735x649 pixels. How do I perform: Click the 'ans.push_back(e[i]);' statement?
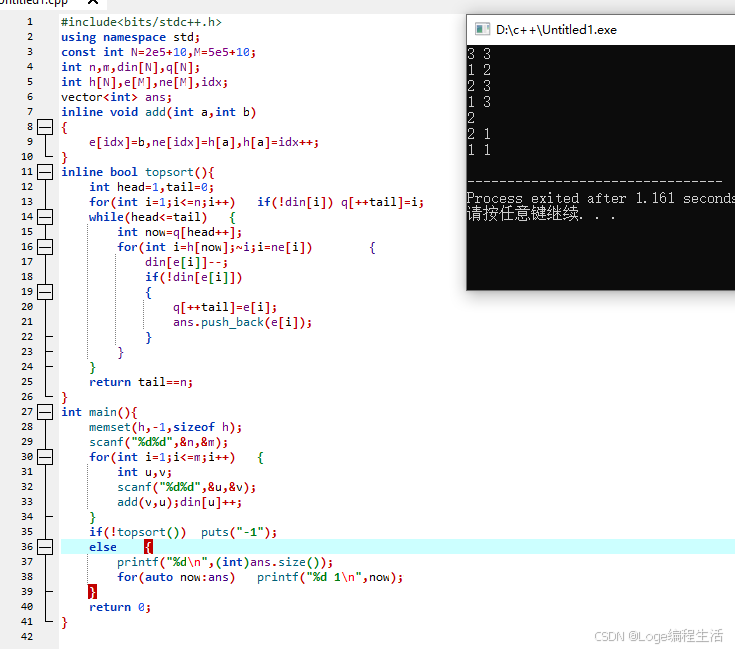242,322
